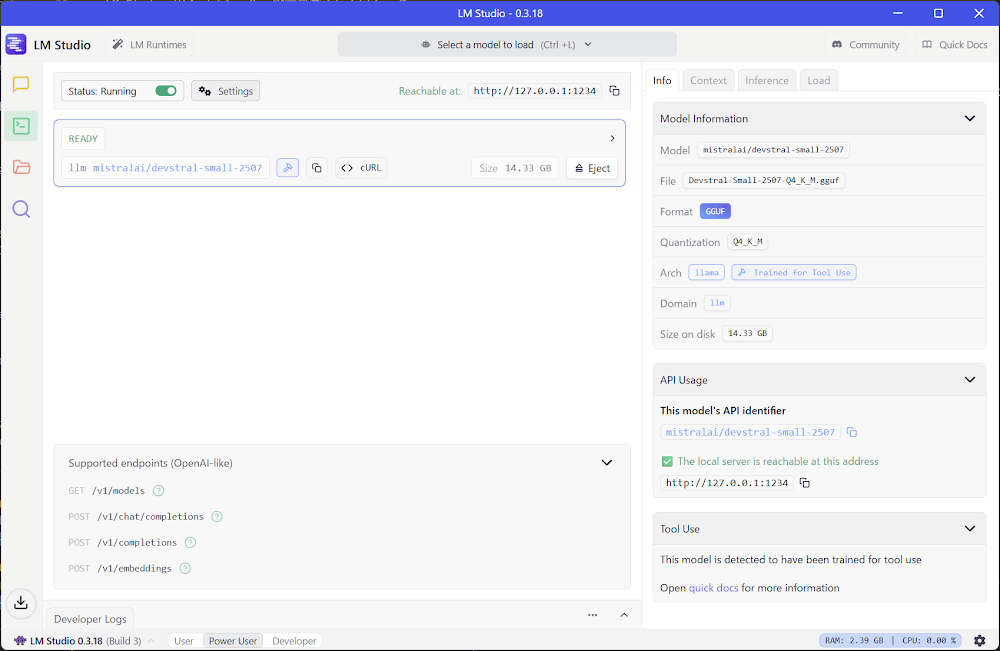
Task: Switch to the Load tab
Action: (819, 80)
